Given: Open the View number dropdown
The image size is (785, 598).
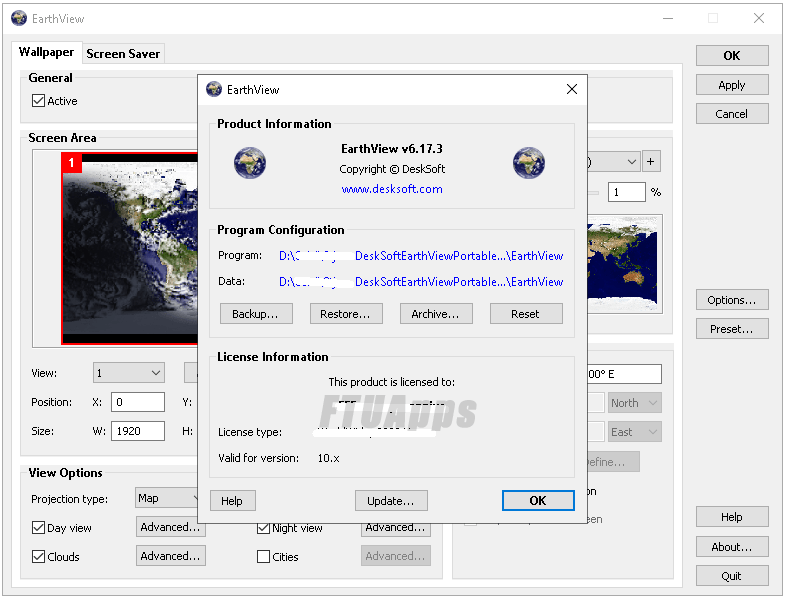Looking at the screenshot, I should [129, 373].
